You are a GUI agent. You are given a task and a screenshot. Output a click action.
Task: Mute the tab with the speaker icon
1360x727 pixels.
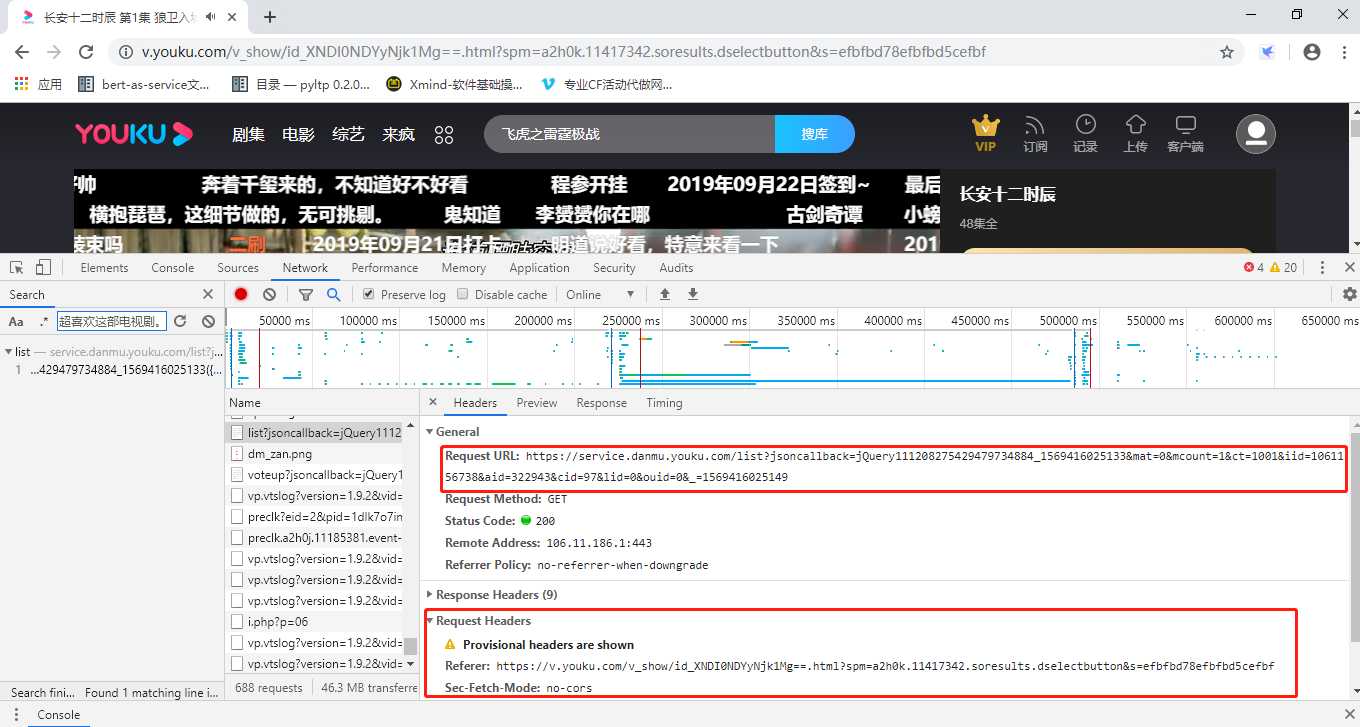click(x=210, y=17)
